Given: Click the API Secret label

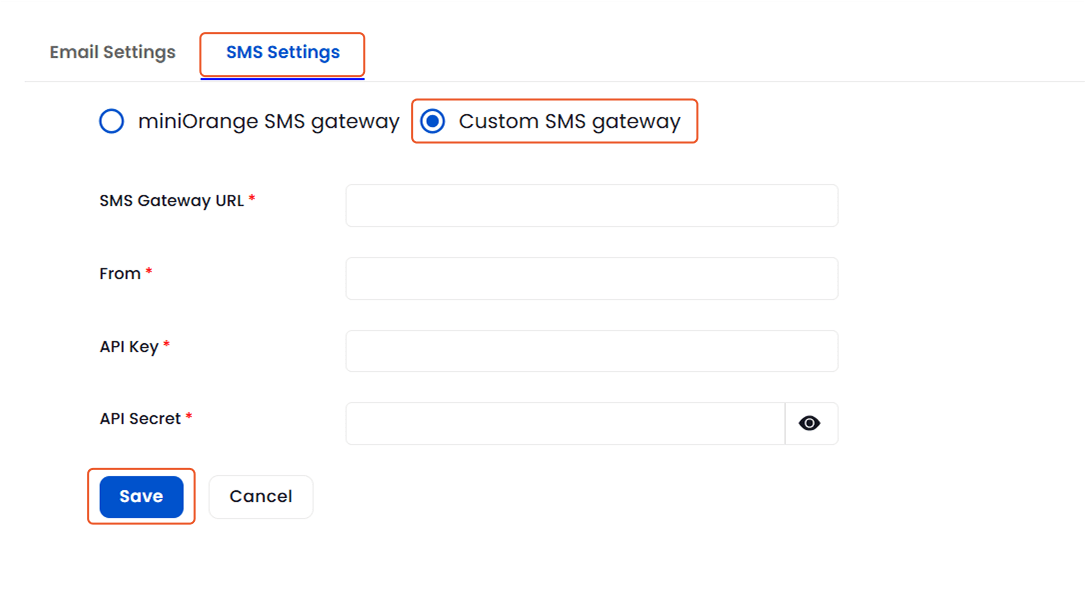Looking at the screenshot, I should point(138,419).
